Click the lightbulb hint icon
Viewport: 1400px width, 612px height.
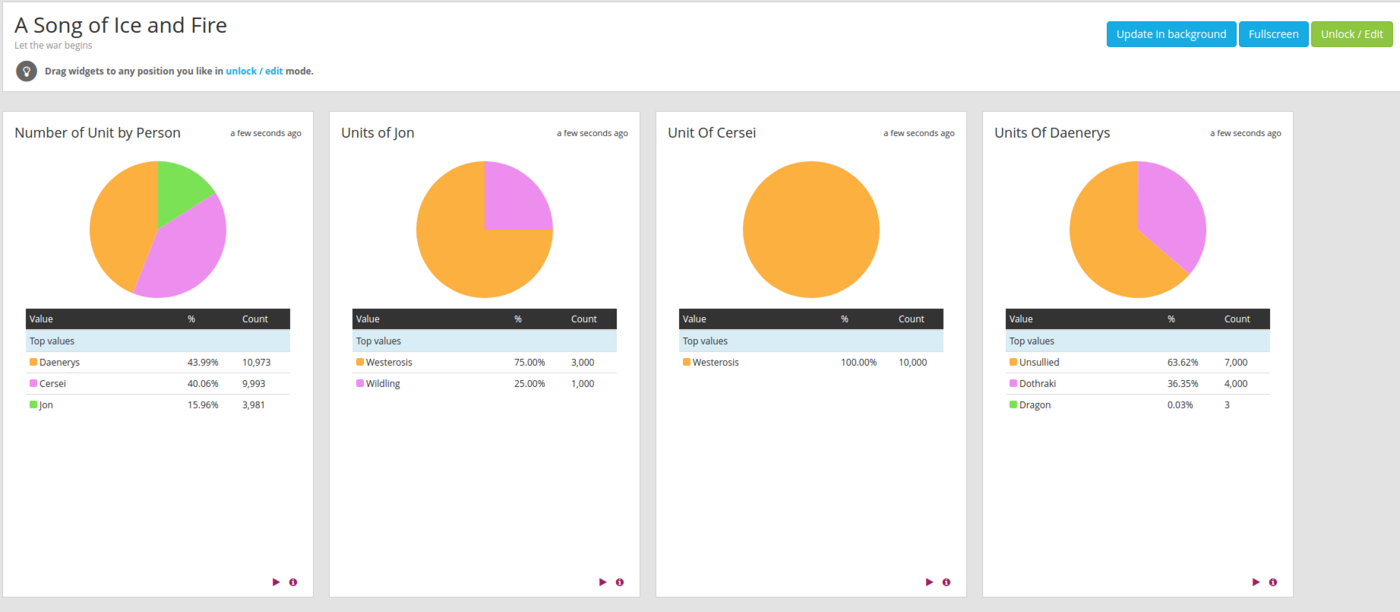coord(27,71)
